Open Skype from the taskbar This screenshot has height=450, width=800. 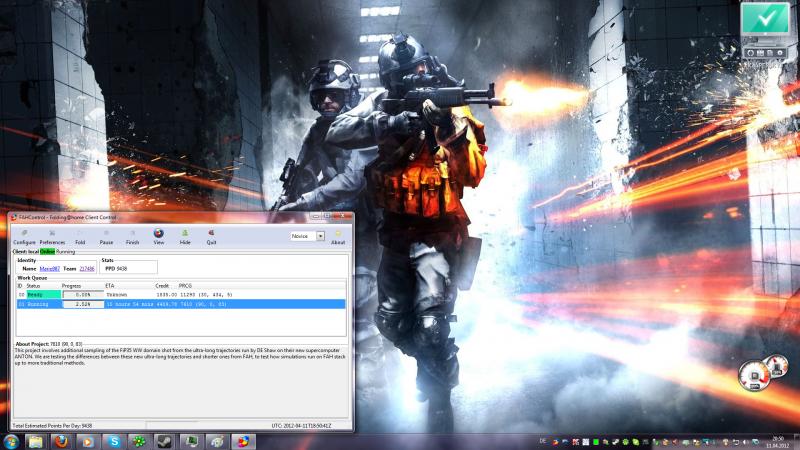(114, 441)
